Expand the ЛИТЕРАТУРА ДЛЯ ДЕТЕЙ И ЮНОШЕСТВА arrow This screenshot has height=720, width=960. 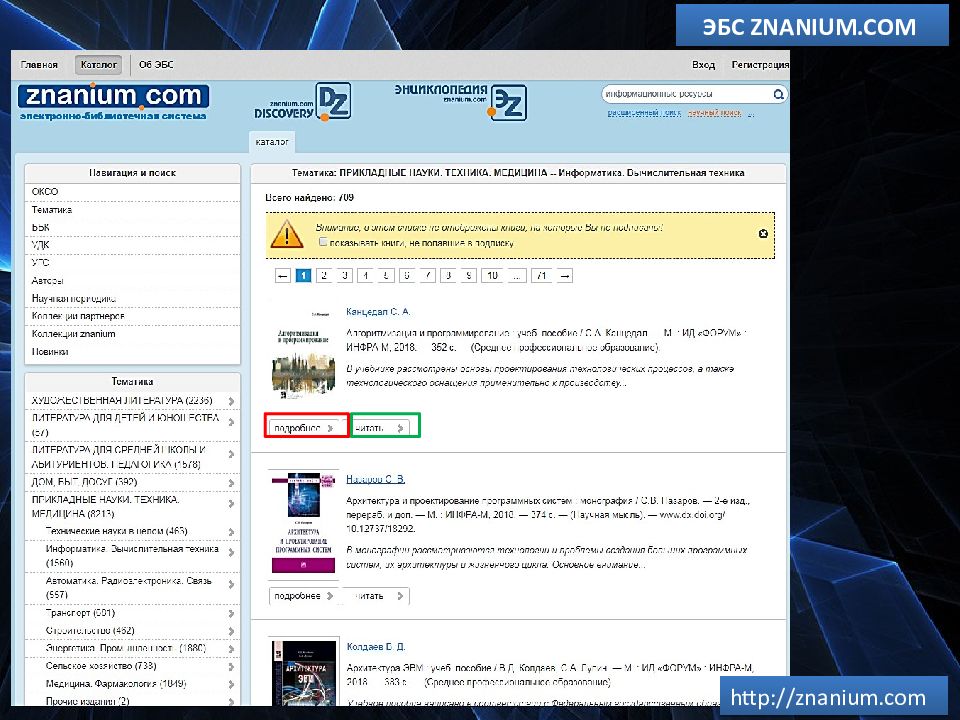tap(231, 422)
